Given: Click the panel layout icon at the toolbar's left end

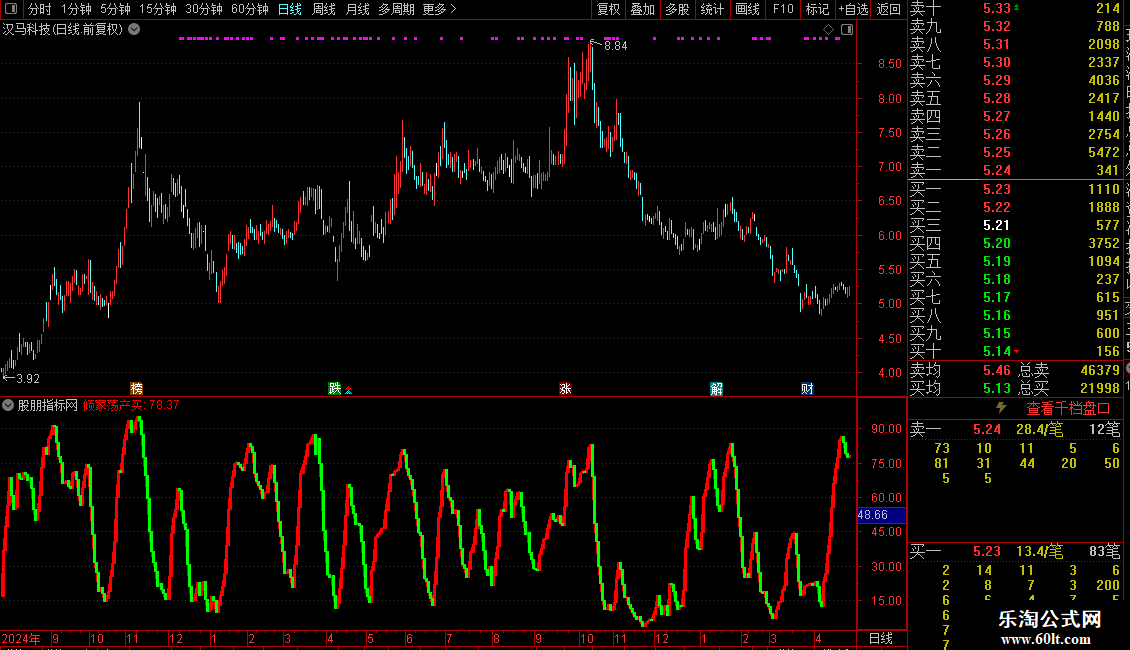Looking at the screenshot, I should click(11, 9).
